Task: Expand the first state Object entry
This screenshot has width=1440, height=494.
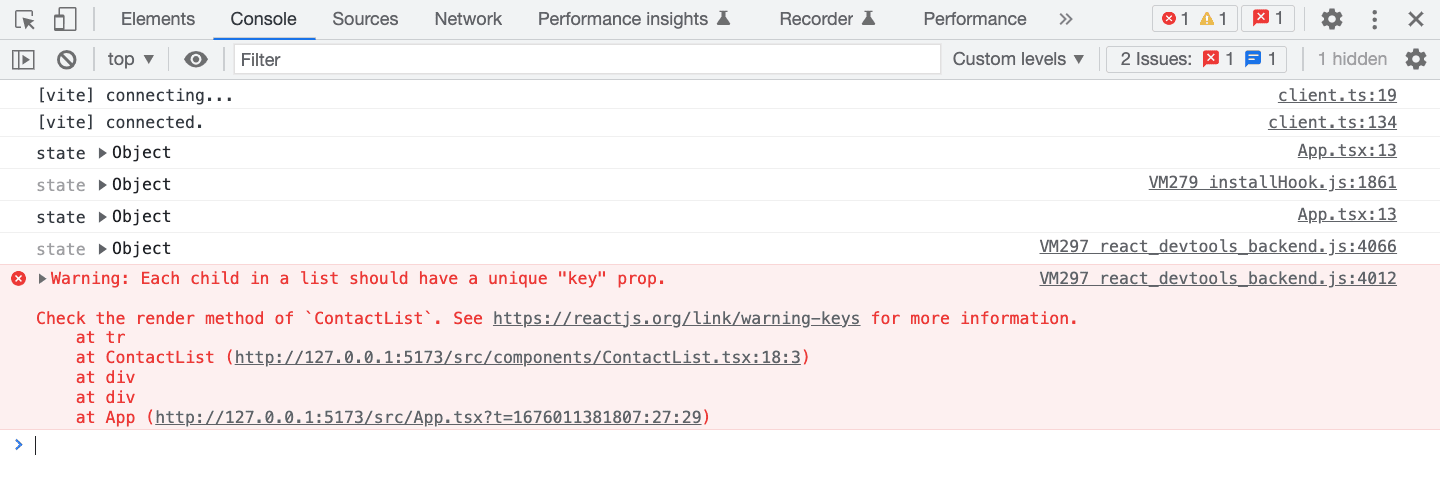Action: pos(103,153)
